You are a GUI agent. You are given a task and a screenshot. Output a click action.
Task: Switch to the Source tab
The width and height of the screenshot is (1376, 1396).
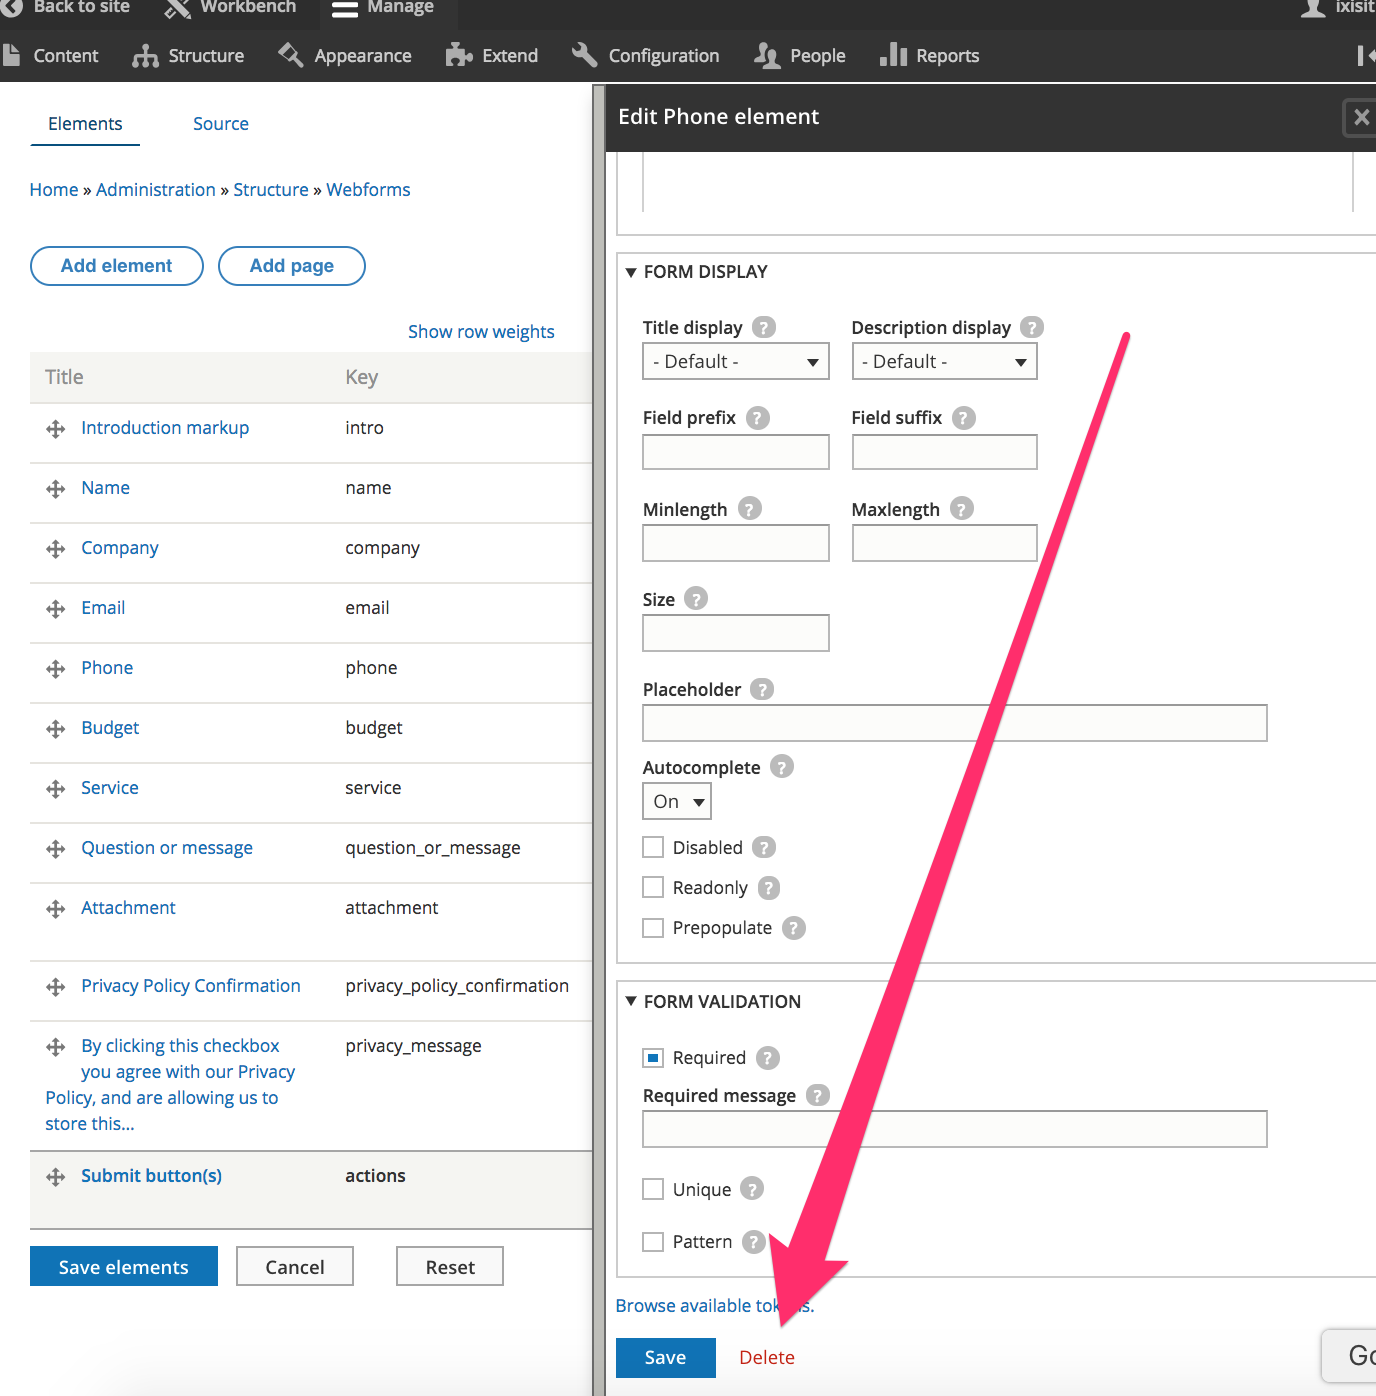click(x=220, y=123)
